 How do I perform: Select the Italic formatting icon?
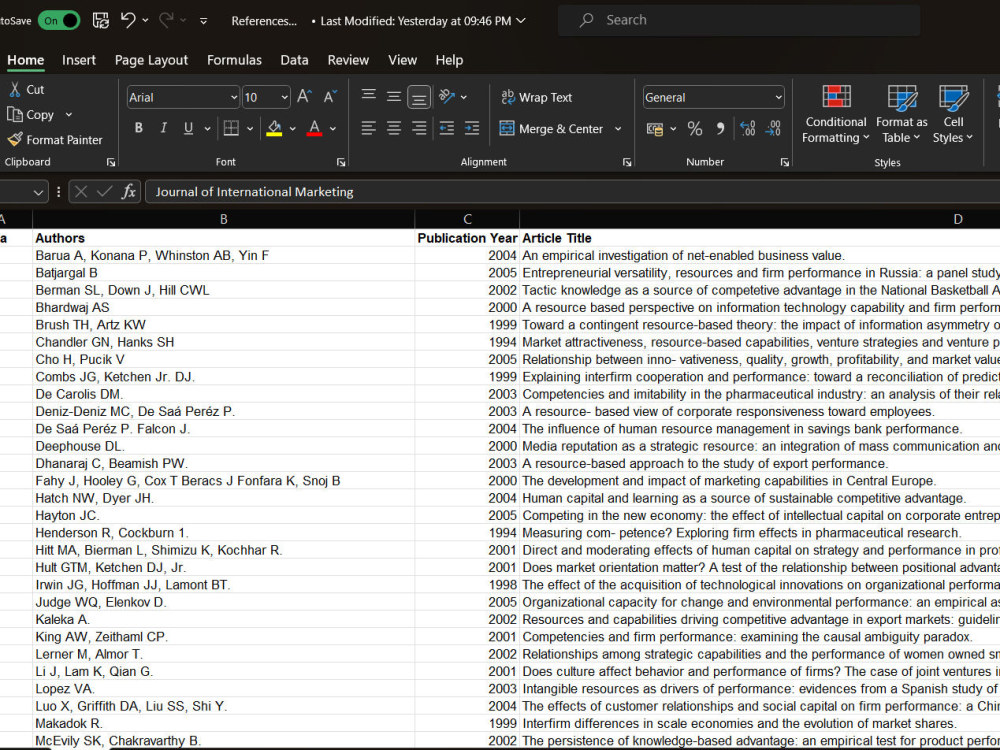pos(162,128)
